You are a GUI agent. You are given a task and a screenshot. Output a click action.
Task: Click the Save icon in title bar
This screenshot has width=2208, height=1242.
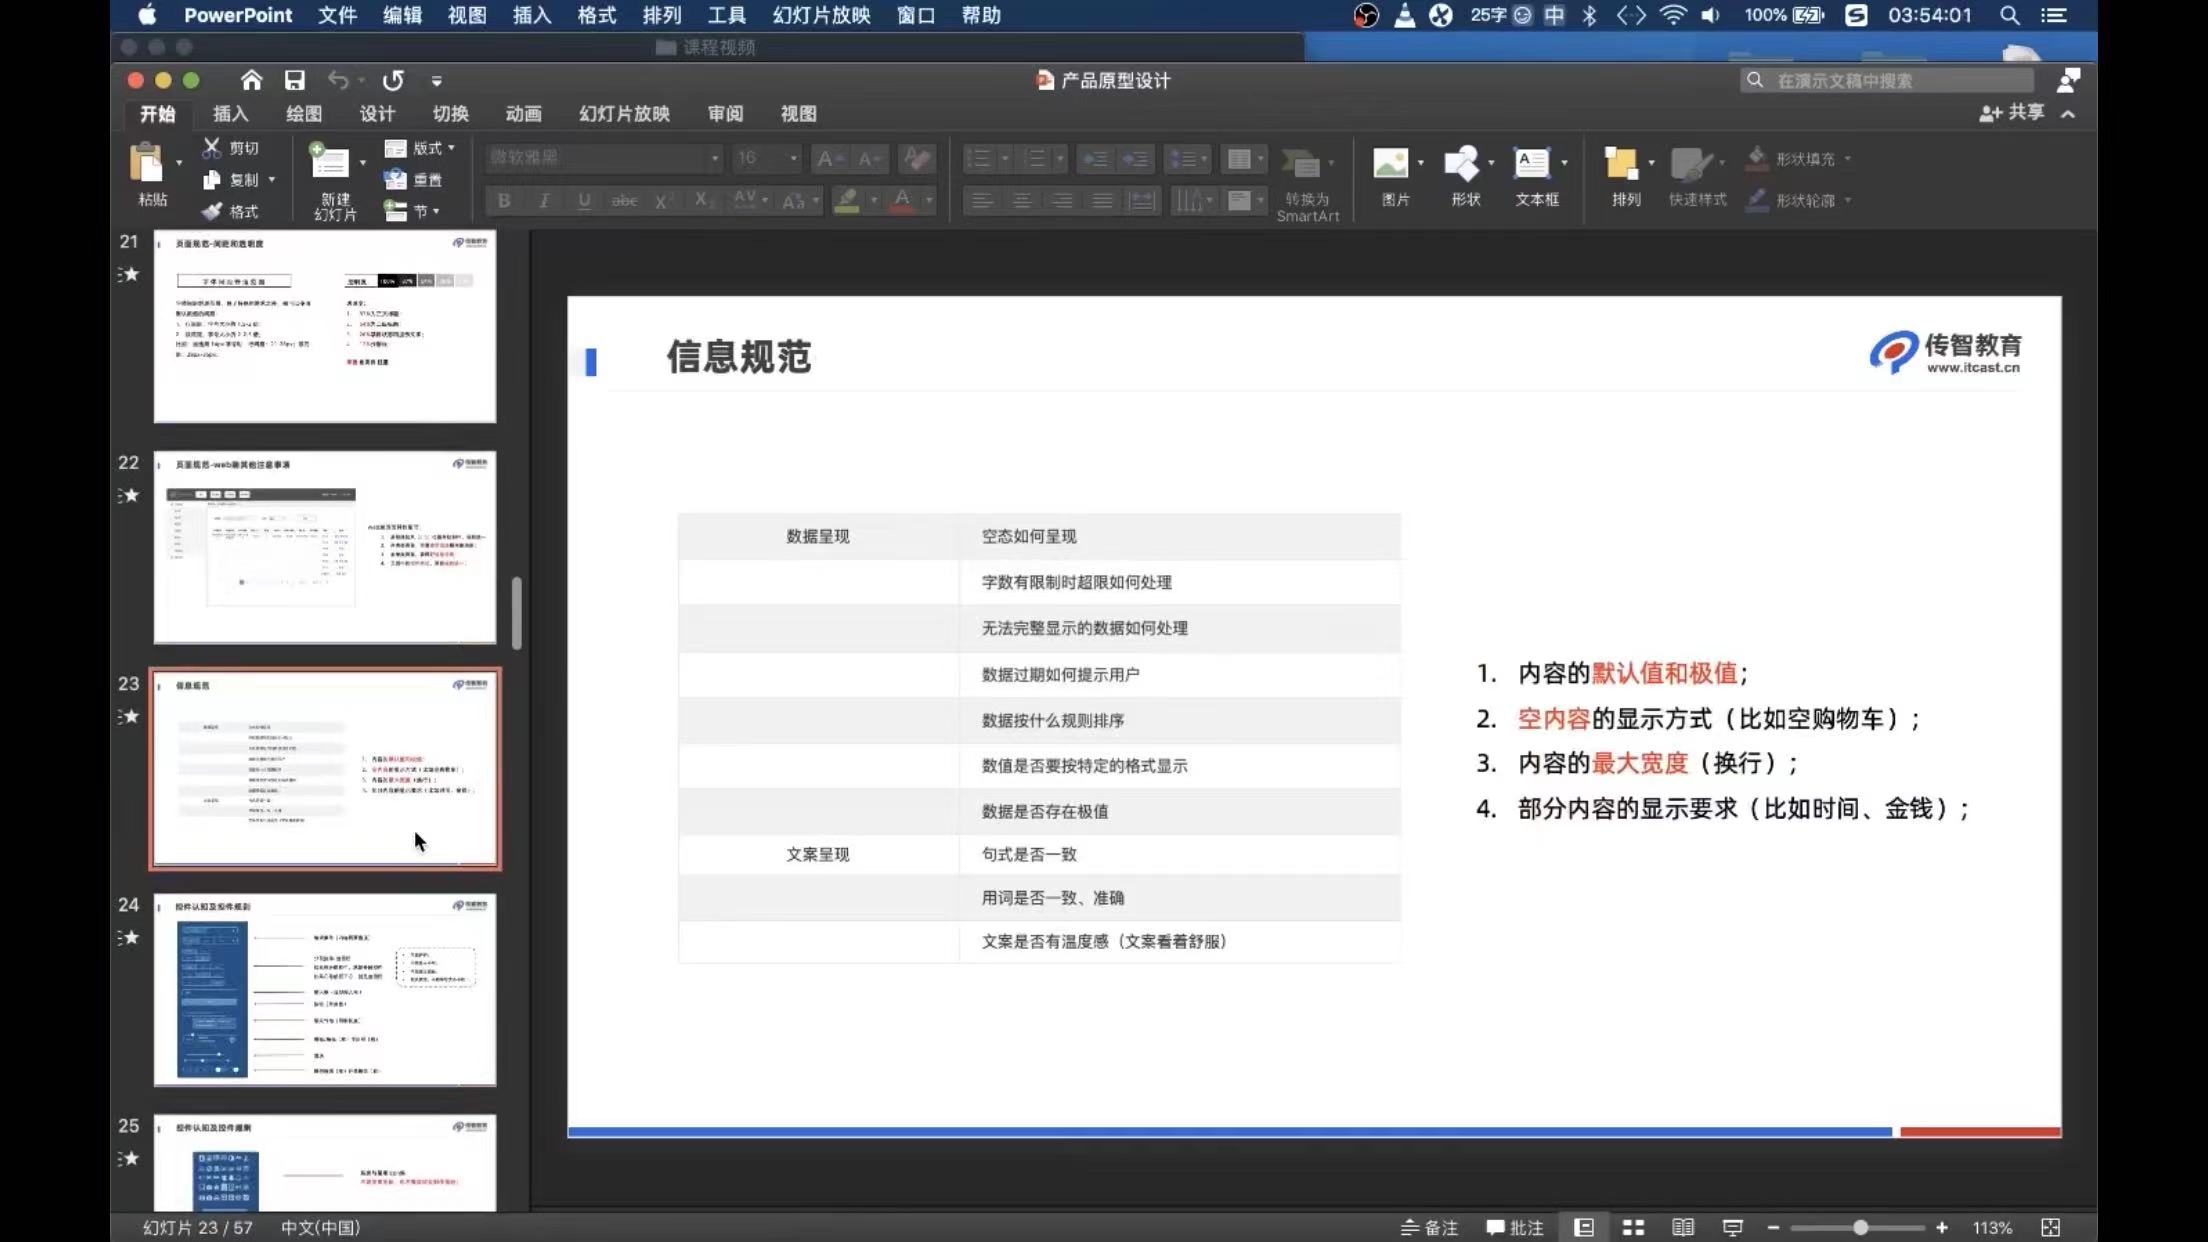tap(294, 80)
